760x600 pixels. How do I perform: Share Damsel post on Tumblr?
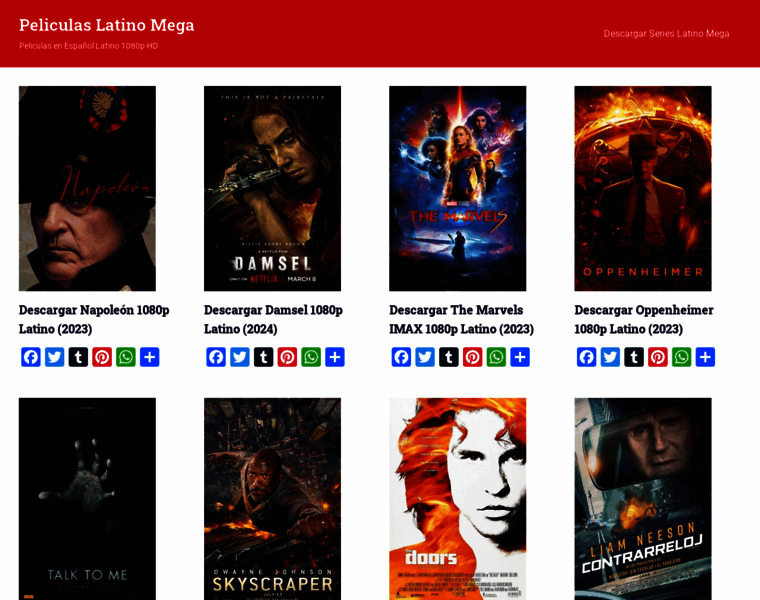263,357
